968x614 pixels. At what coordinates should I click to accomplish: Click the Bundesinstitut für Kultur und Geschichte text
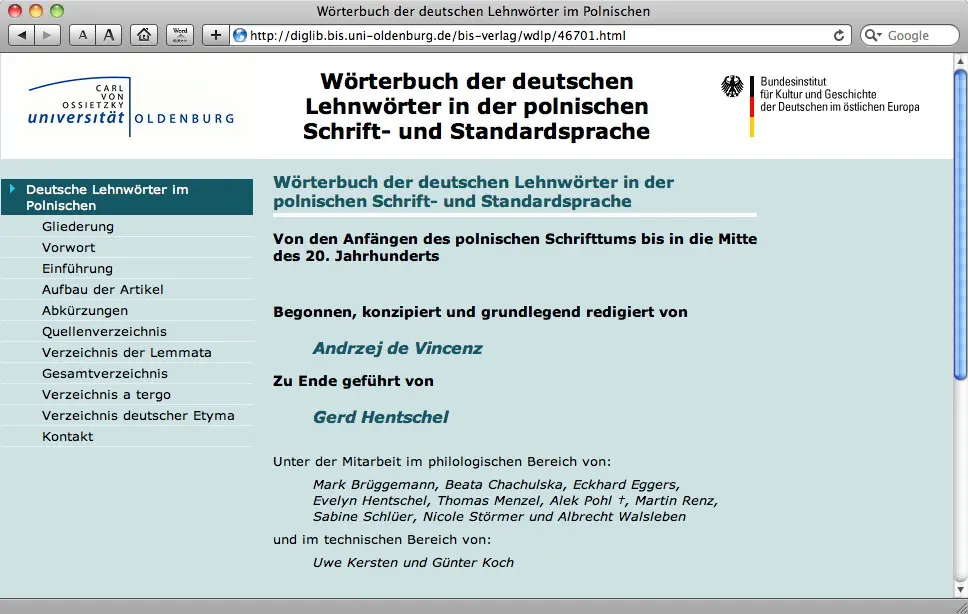point(840,94)
